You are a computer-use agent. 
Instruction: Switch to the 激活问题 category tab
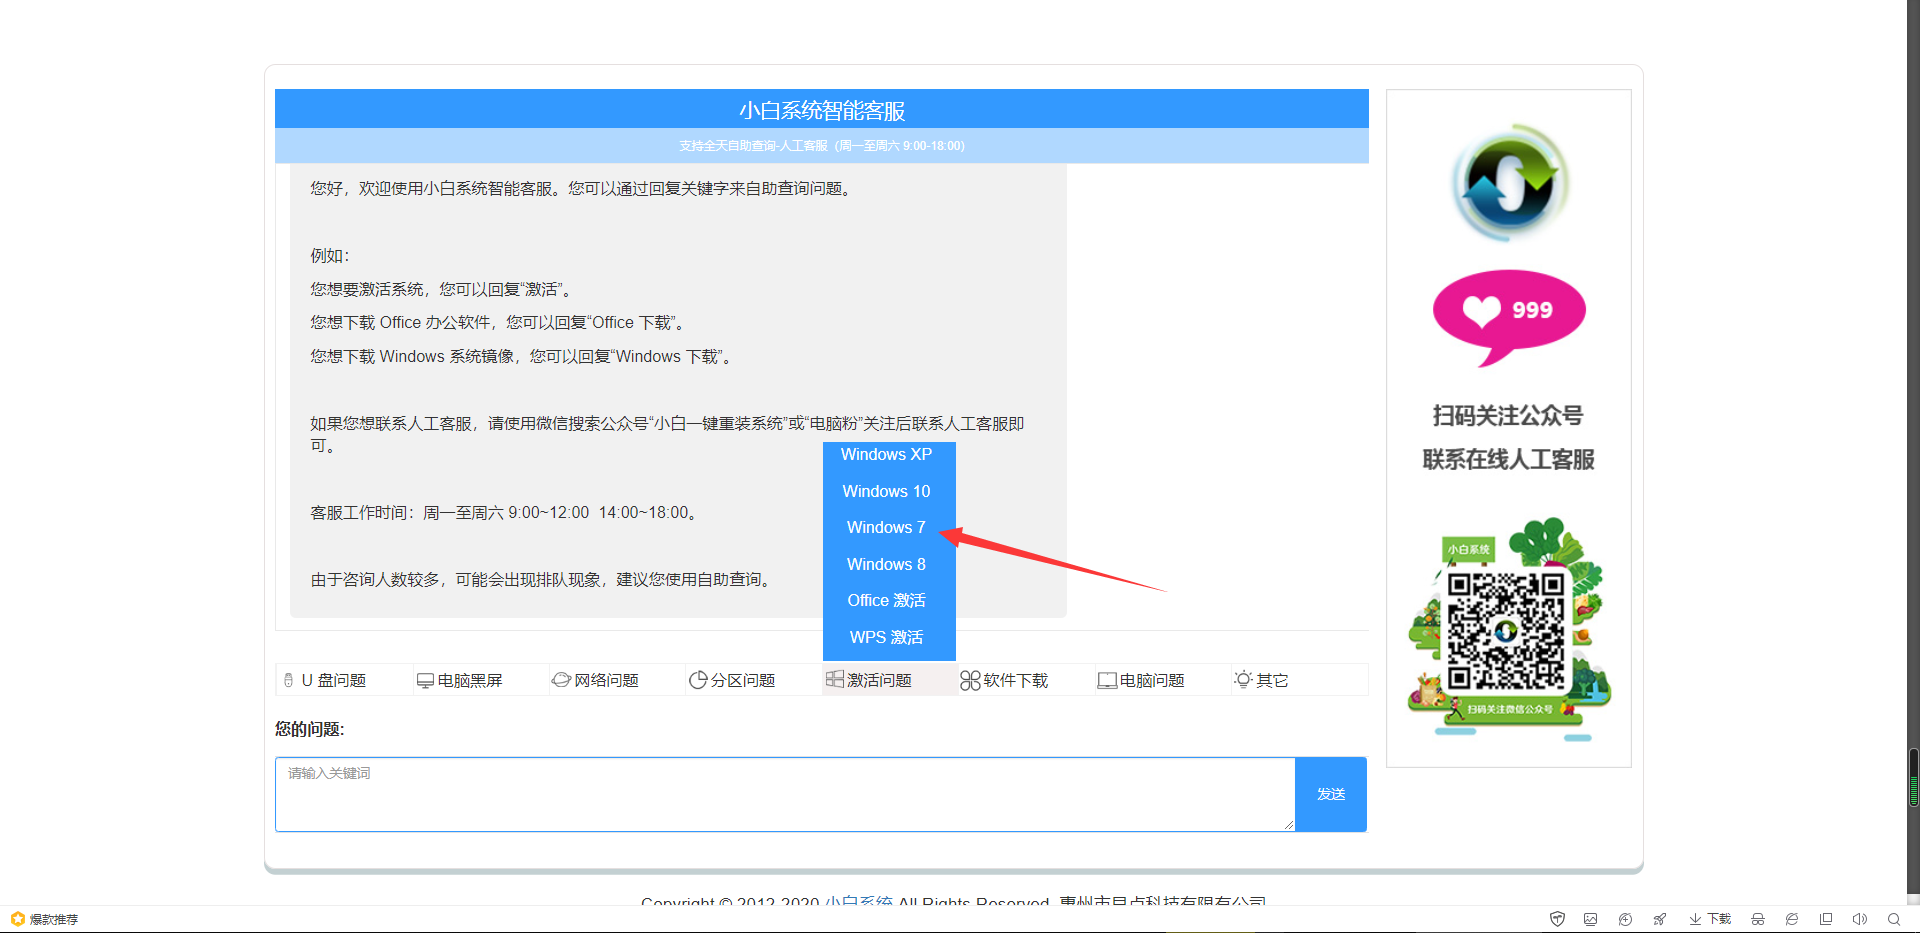coord(879,679)
